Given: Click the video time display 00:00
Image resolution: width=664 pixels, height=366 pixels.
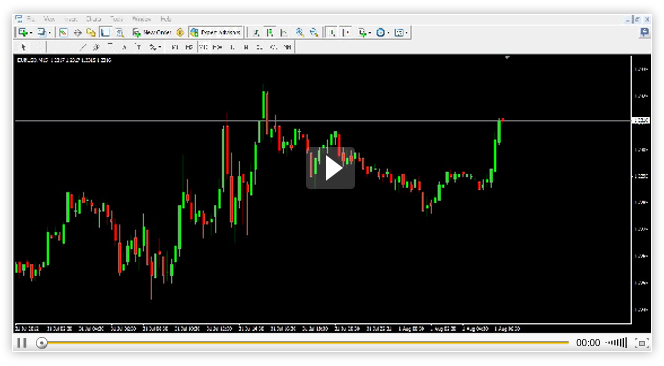Looking at the screenshot, I should pyautogui.click(x=588, y=343).
